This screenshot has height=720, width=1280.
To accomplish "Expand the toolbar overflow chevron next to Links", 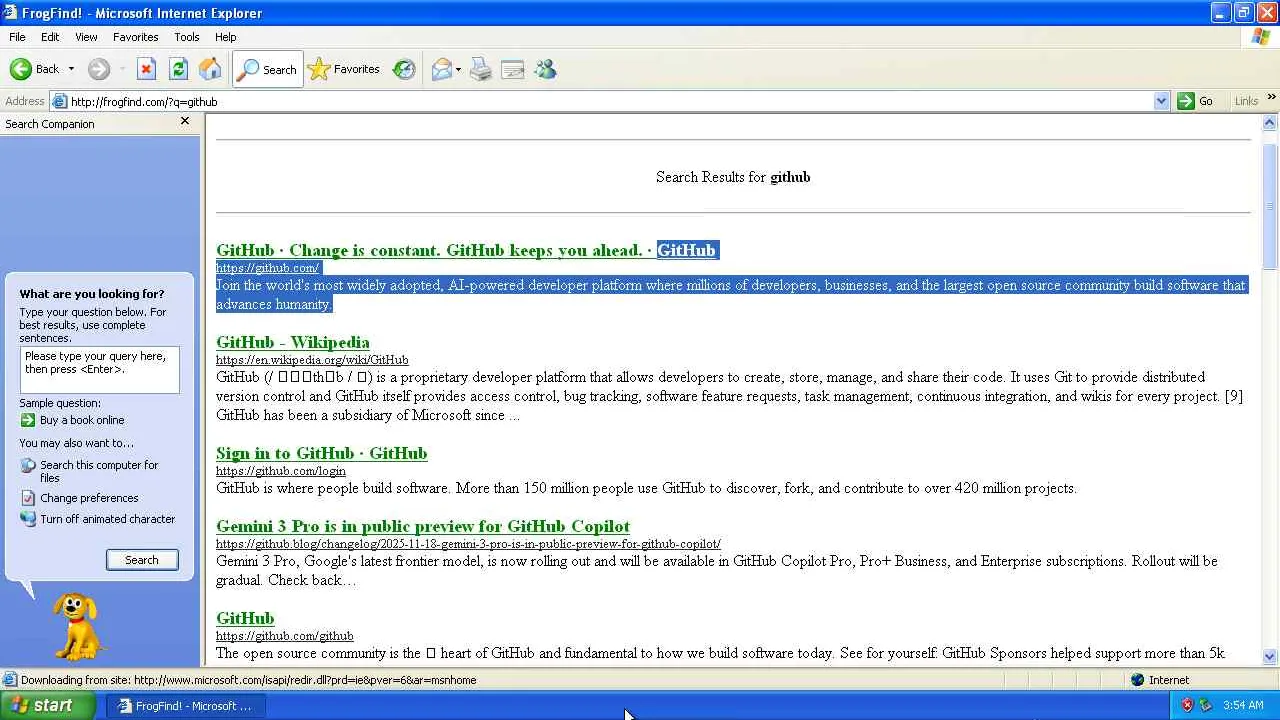I will 1271,98.
